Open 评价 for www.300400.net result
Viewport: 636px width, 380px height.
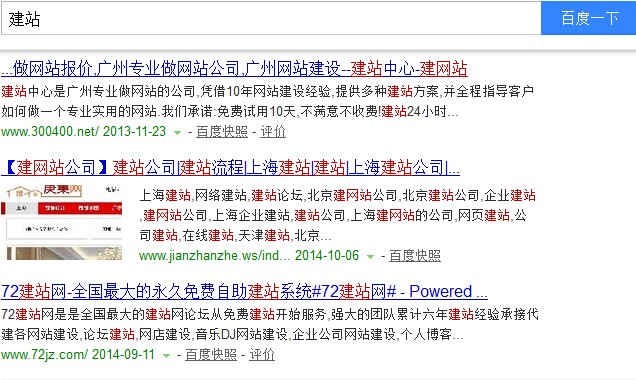pos(273,131)
